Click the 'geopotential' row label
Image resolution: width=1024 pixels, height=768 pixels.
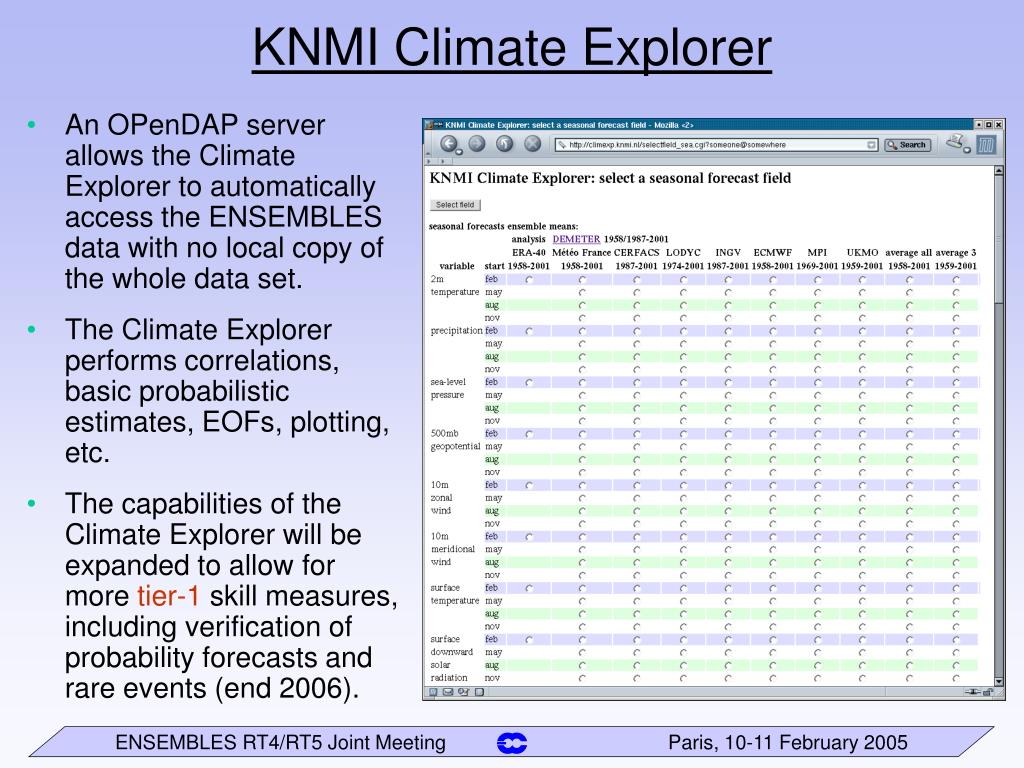pos(455,447)
